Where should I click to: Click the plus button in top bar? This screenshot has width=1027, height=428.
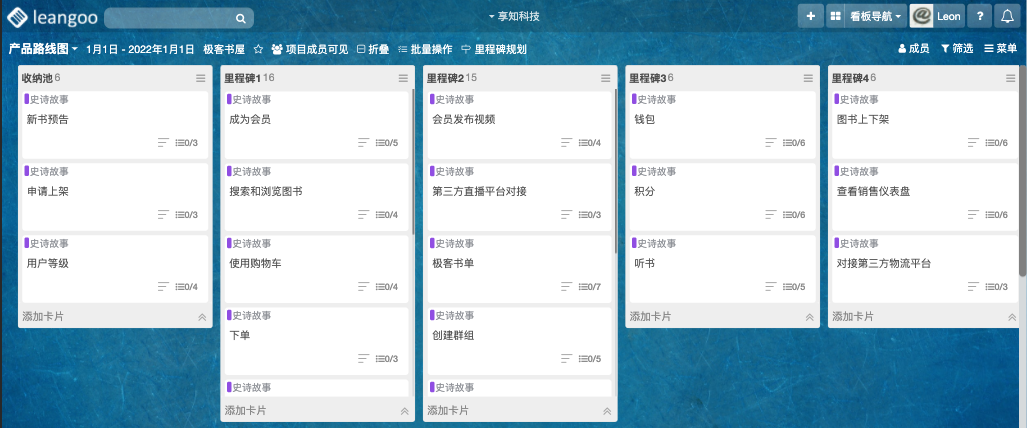810,16
